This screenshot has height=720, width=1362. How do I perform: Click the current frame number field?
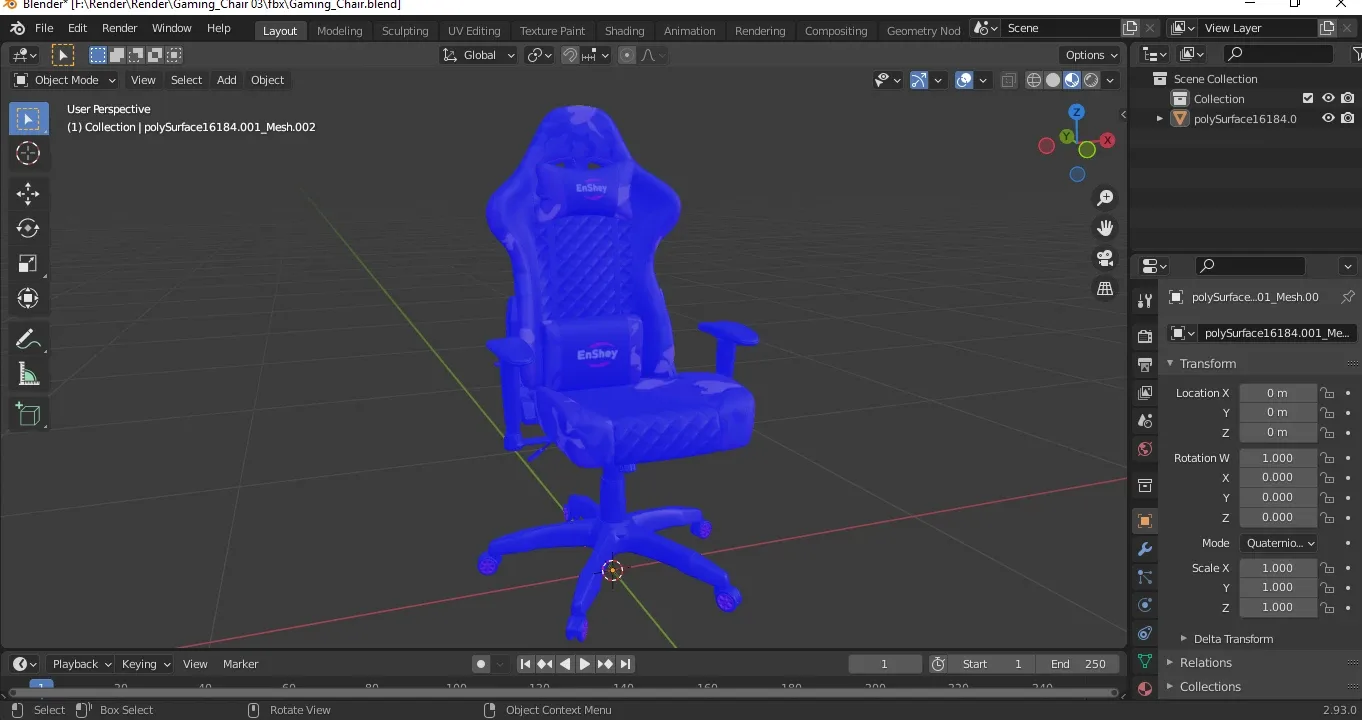[885, 664]
